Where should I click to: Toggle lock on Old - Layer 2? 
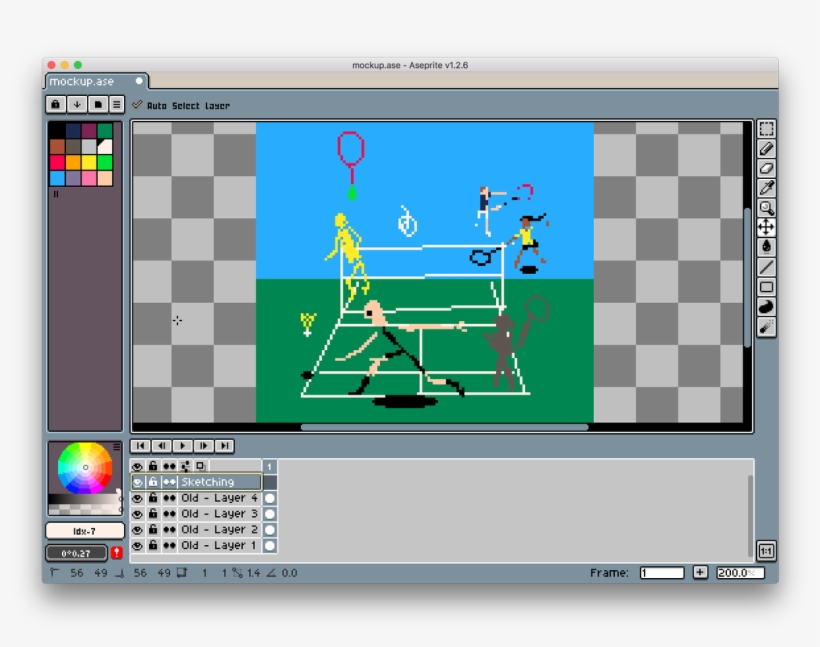153,530
